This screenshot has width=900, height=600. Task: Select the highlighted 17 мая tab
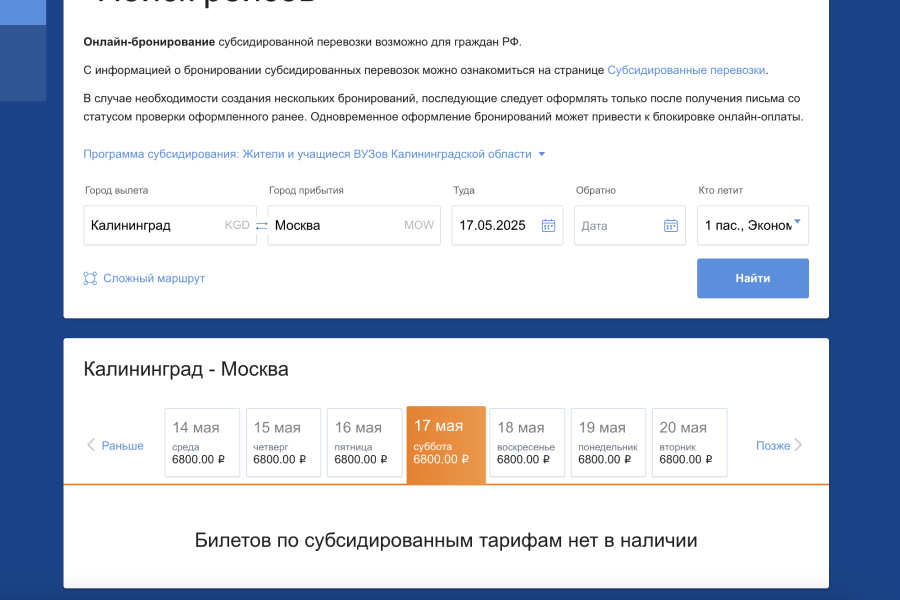tap(444, 441)
